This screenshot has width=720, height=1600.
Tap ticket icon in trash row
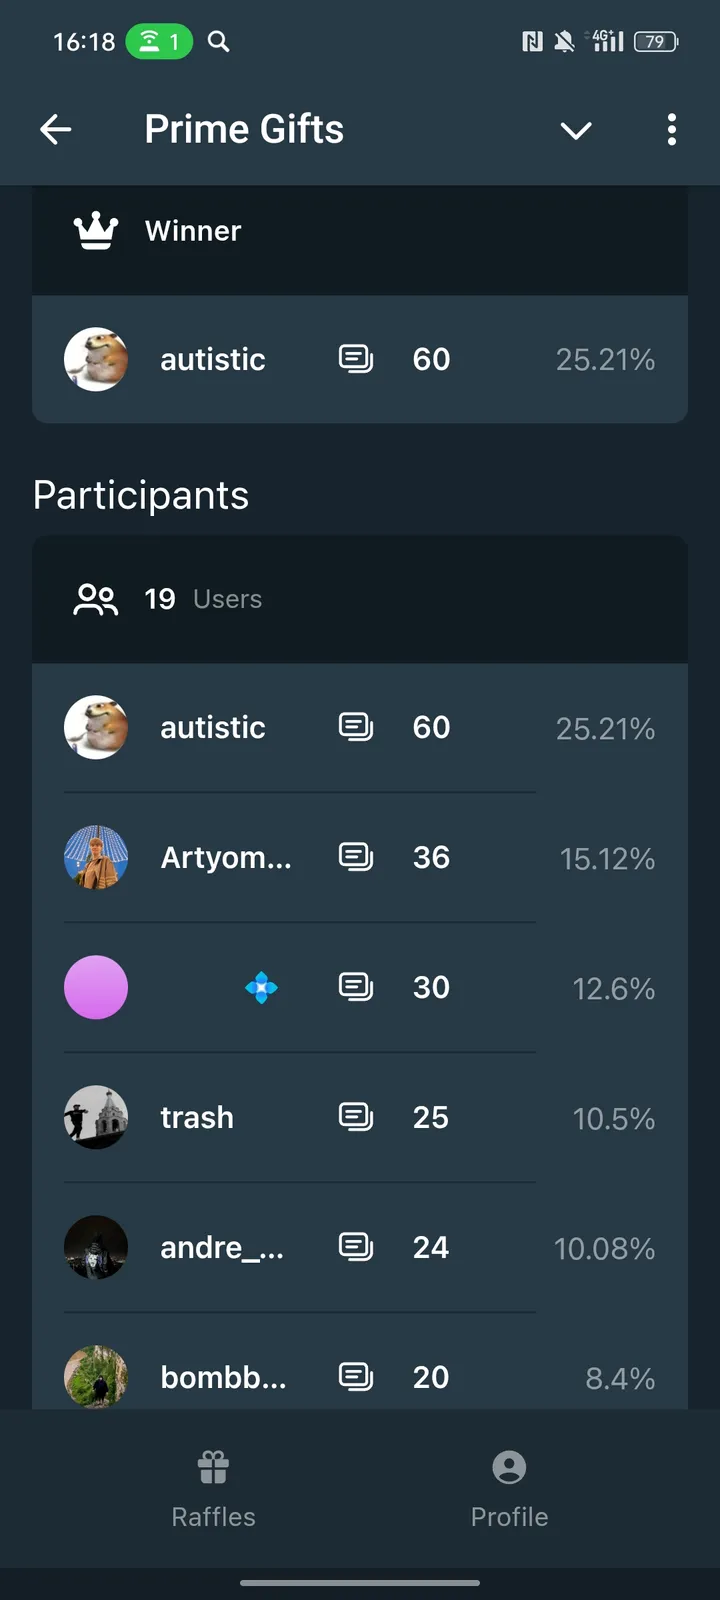coord(356,1117)
